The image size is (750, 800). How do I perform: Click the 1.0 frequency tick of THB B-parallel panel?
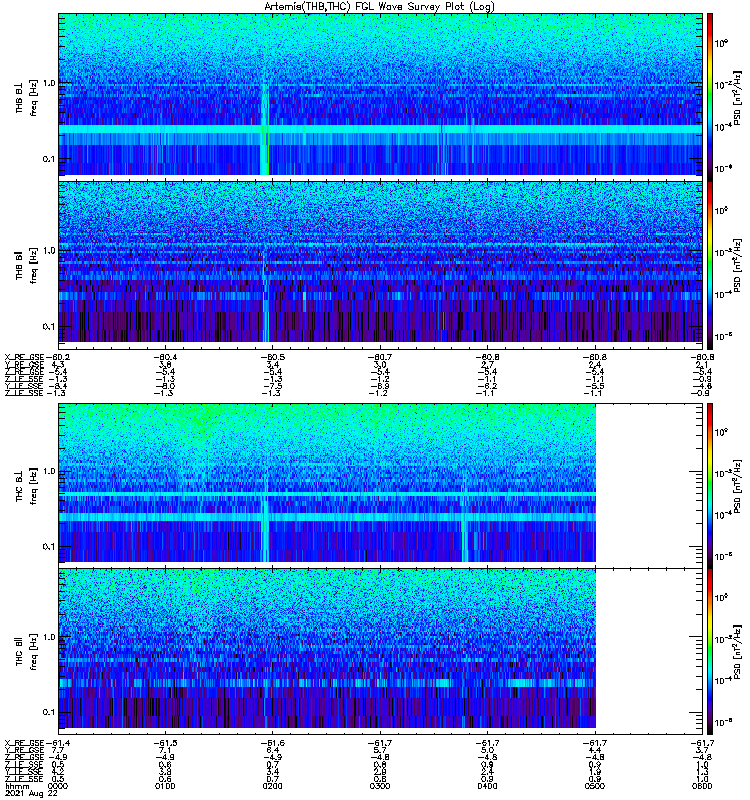(x=49, y=251)
